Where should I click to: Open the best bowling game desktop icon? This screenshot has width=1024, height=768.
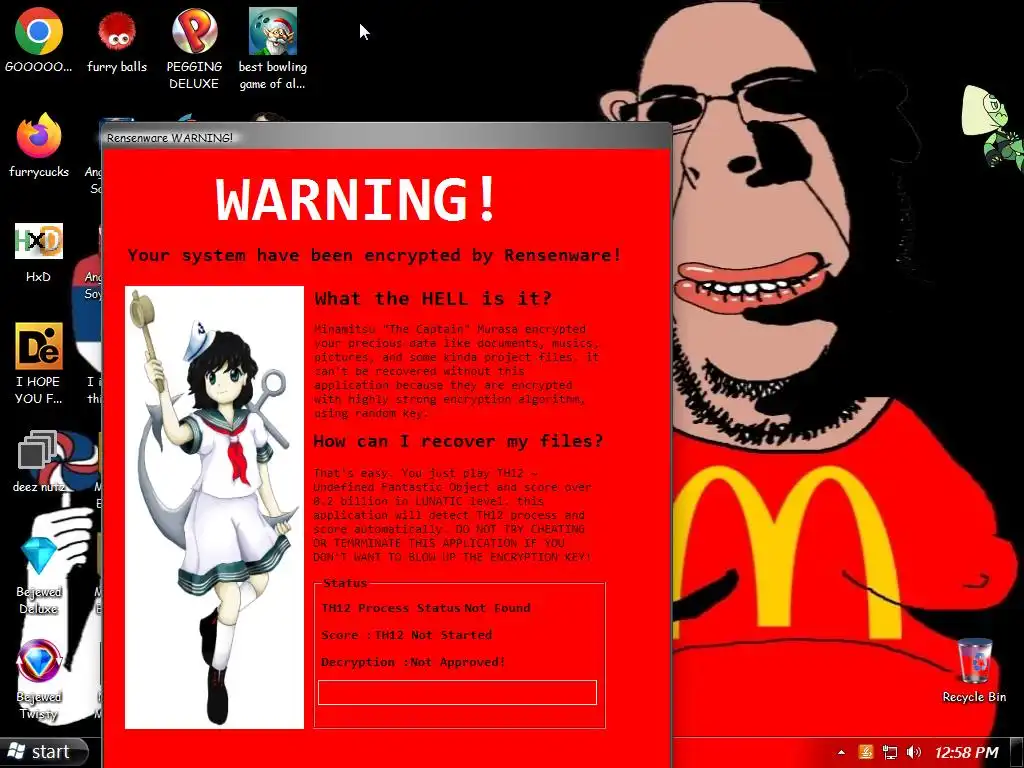click(x=272, y=47)
